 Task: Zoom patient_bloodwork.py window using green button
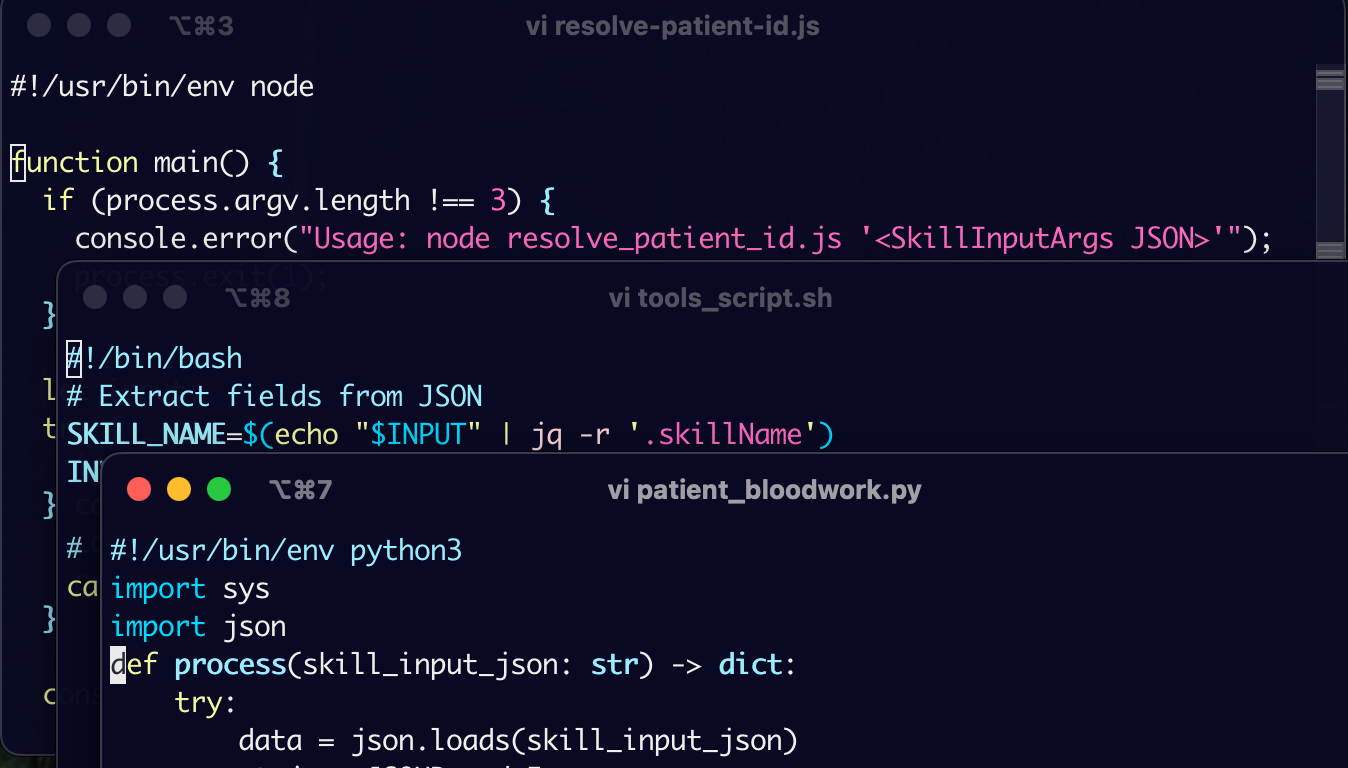point(219,489)
